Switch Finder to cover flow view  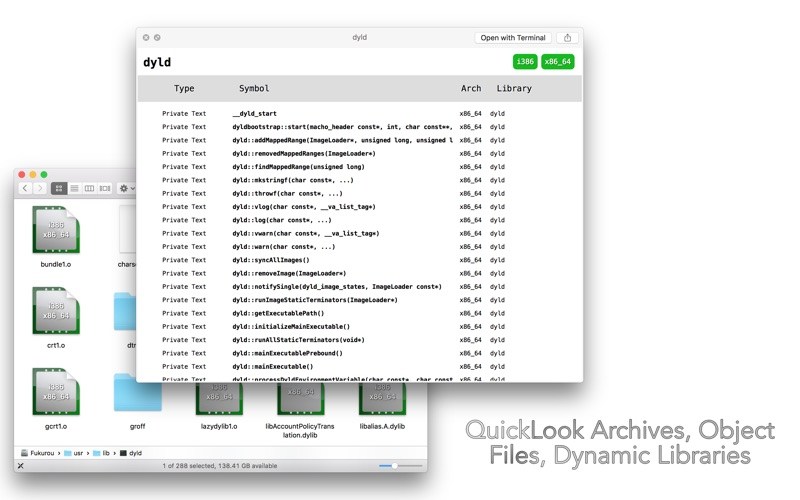(x=105, y=188)
